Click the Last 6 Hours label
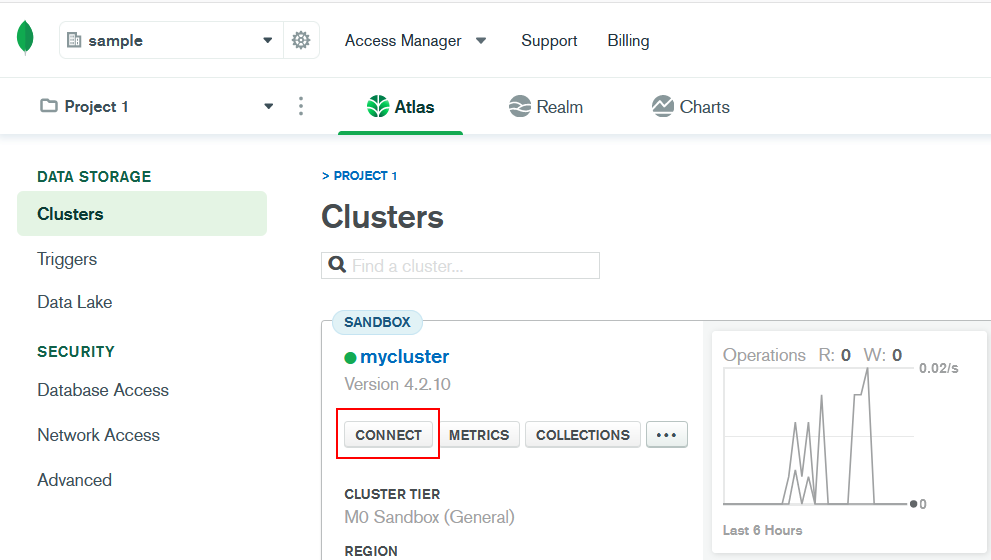Screen dimensions: 991x560 tap(762, 530)
